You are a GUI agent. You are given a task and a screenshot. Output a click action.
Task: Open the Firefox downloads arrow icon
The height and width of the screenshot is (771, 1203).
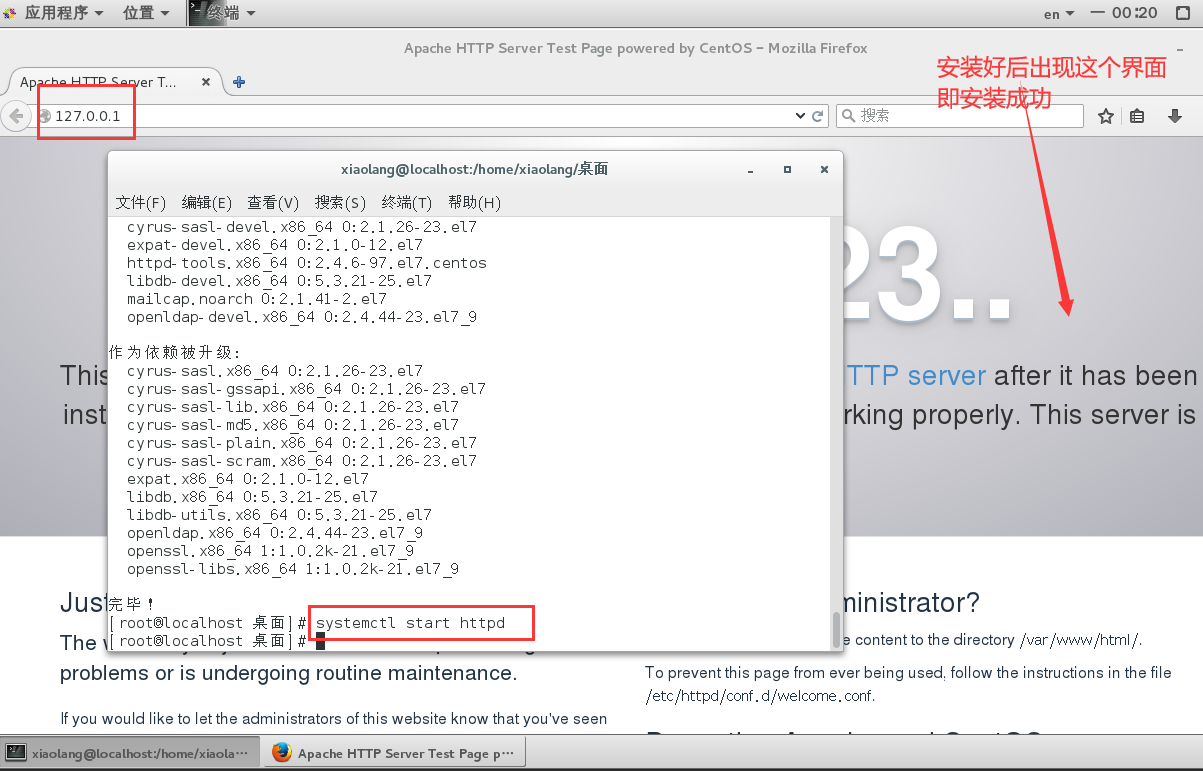tap(1175, 116)
